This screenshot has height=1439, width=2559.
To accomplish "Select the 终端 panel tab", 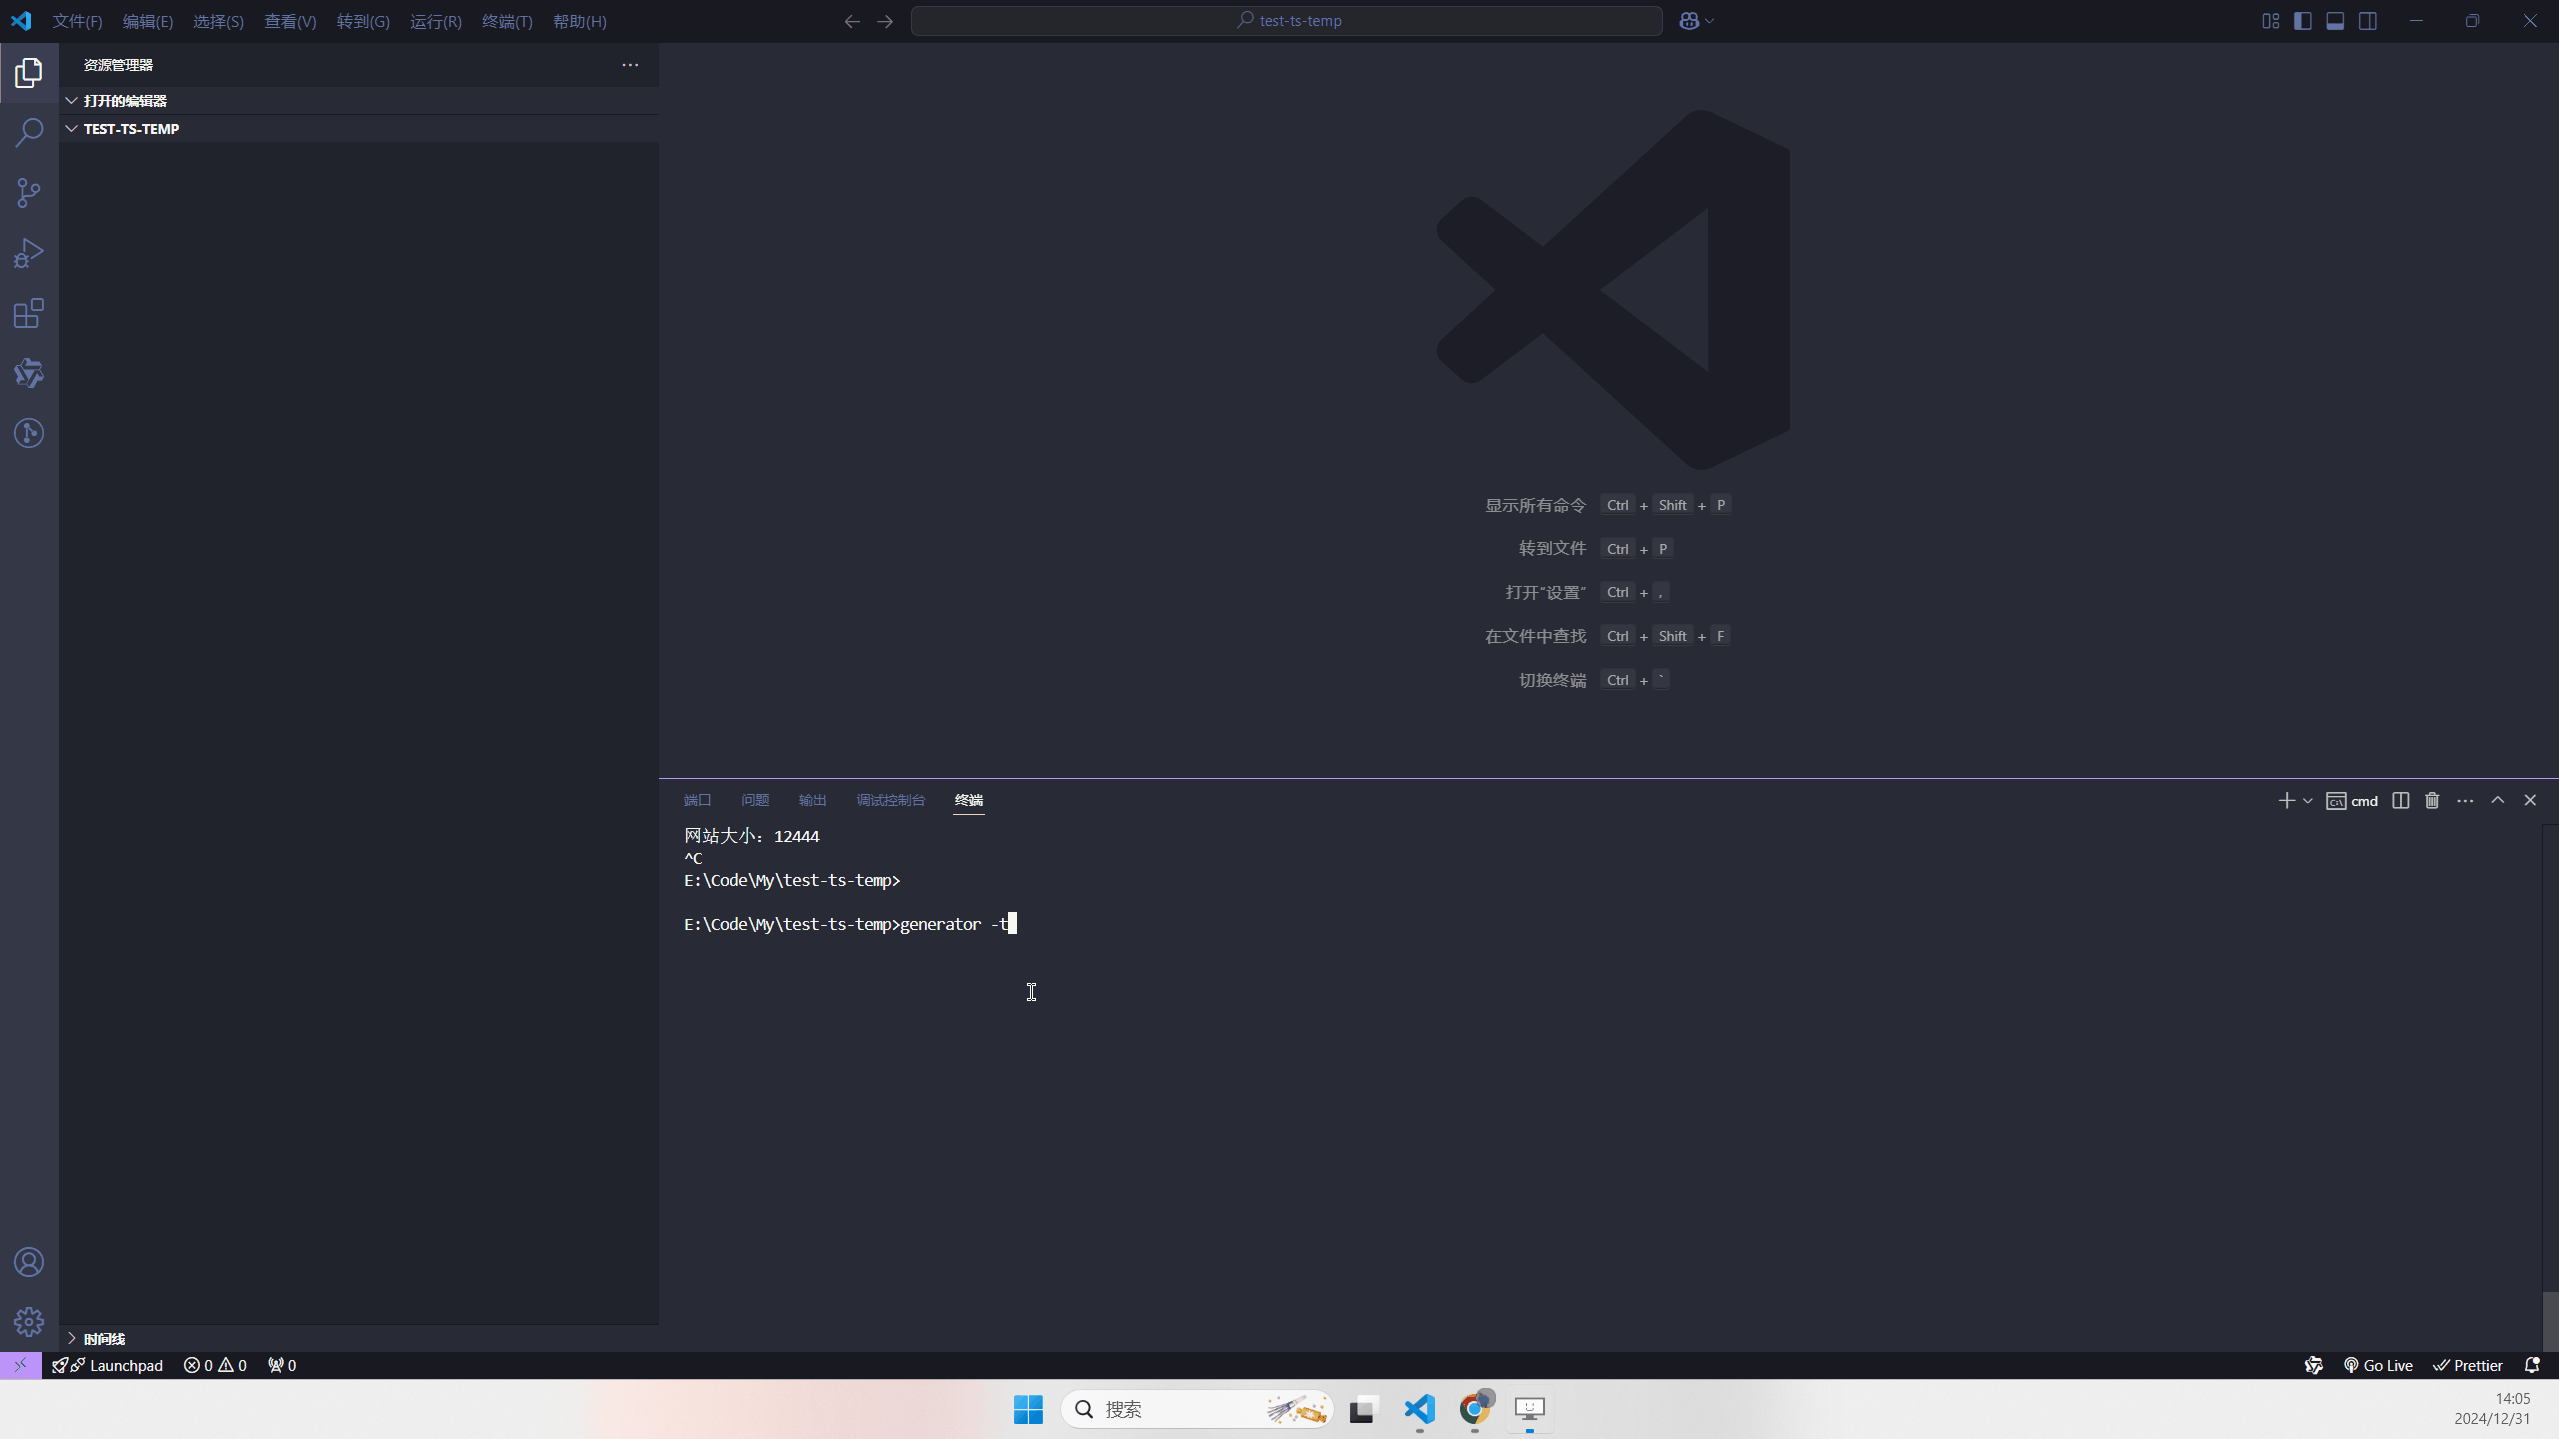I will pos(968,800).
